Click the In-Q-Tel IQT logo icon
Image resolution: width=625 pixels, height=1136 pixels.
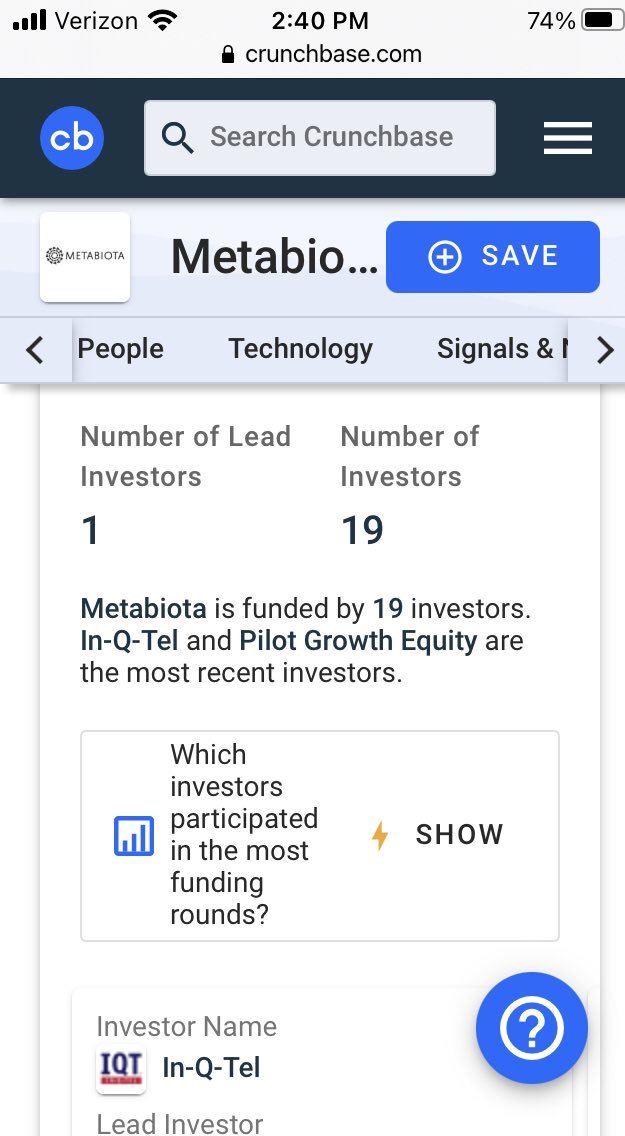tap(120, 1068)
